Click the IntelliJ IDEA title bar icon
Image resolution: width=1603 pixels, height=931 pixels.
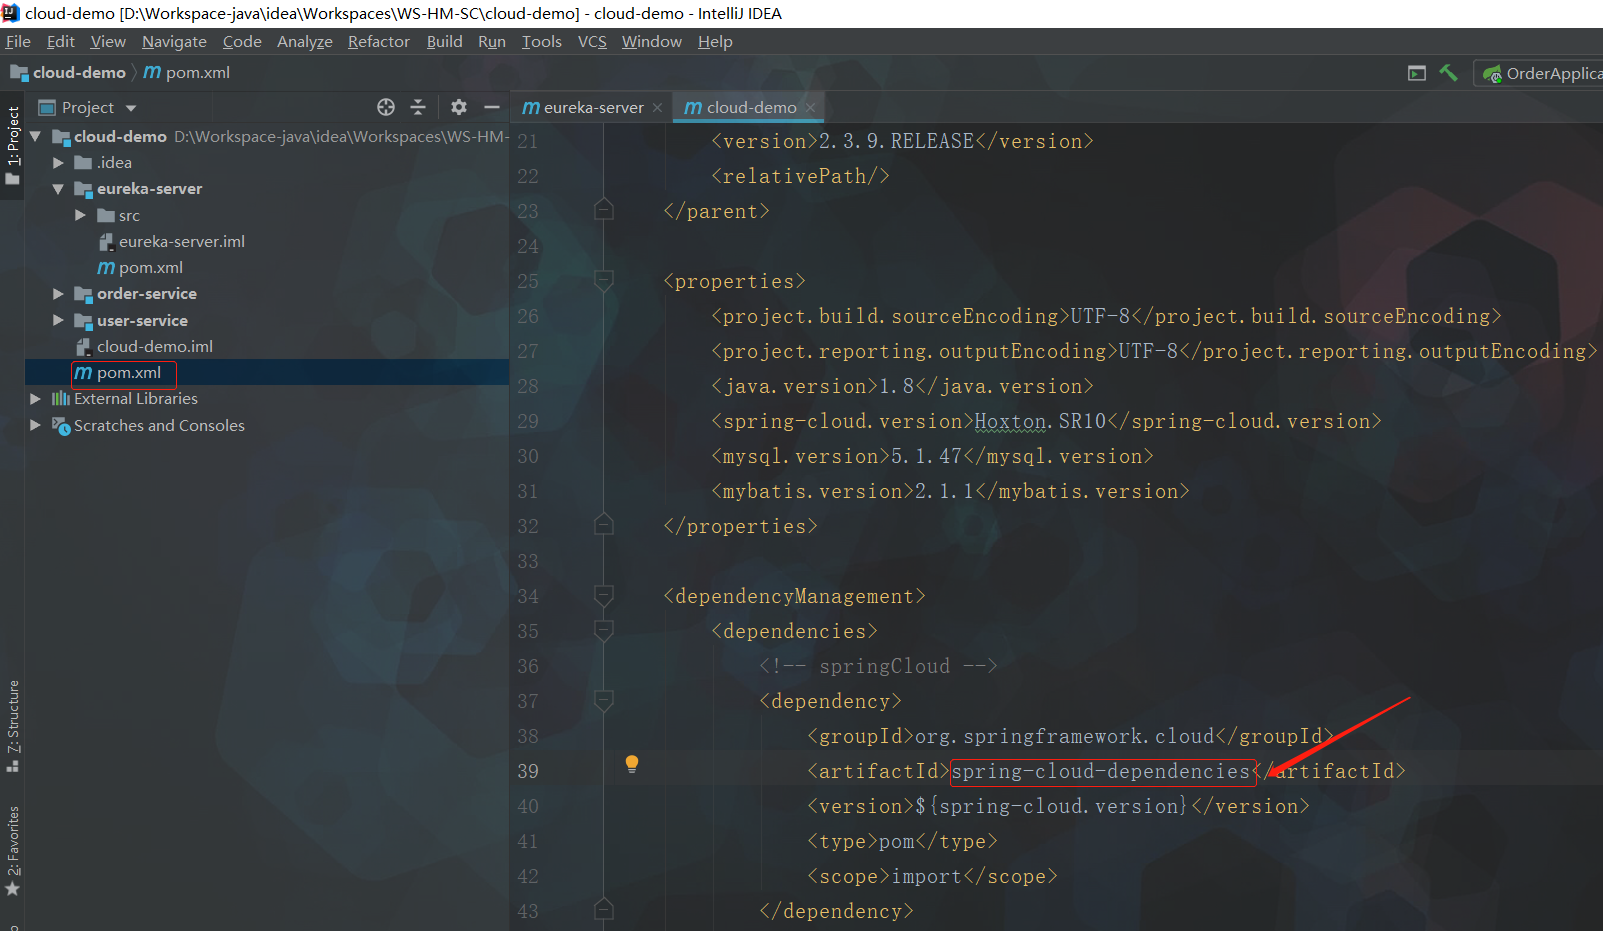[11, 13]
